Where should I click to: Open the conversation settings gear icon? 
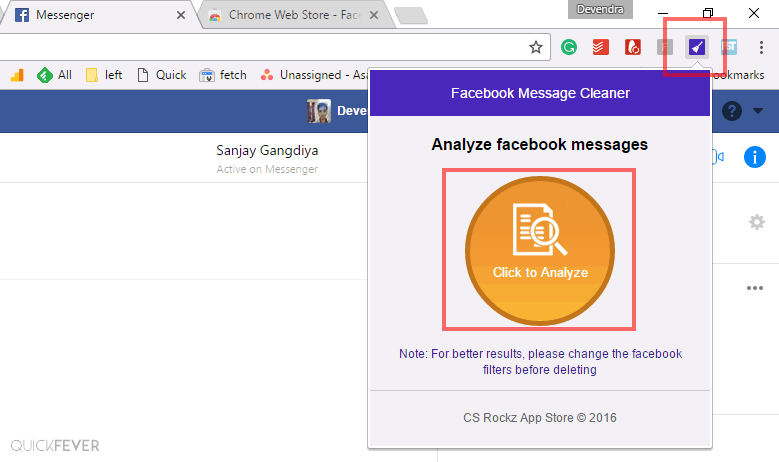pyautogui.click(x=757, y=222)
